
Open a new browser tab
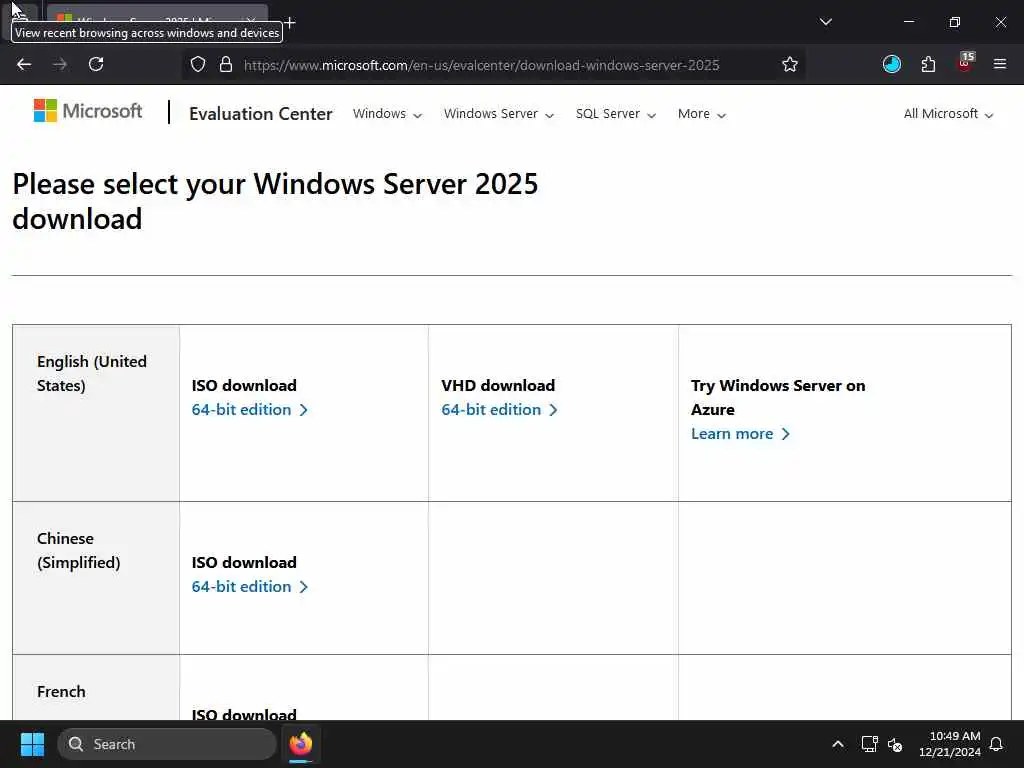click(290, 22)
